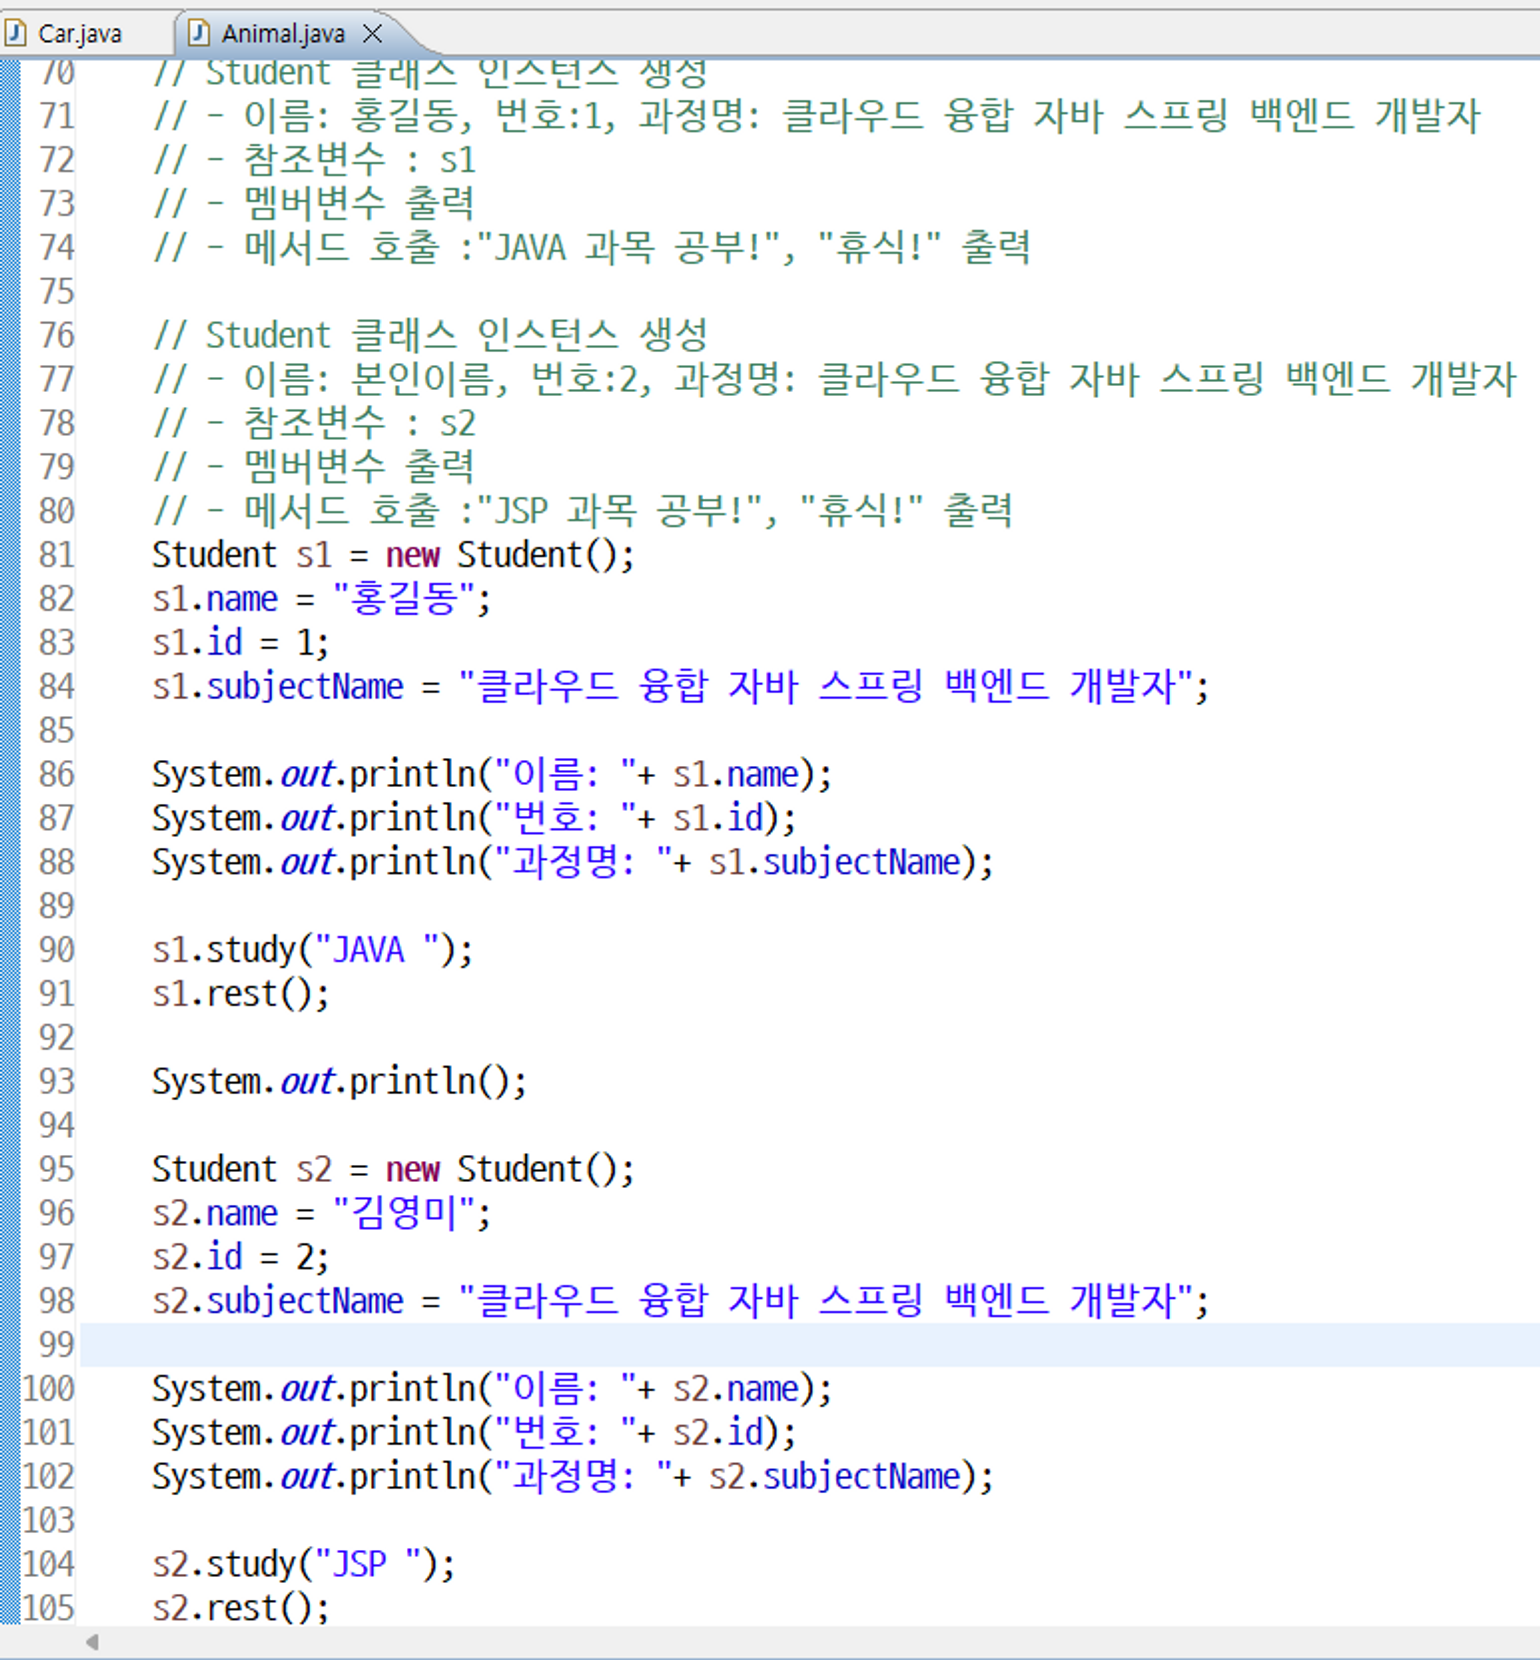1540x1660 pixels.
Task: Click 'Student s1 = new Student();' line
Action: pos(393,555)
